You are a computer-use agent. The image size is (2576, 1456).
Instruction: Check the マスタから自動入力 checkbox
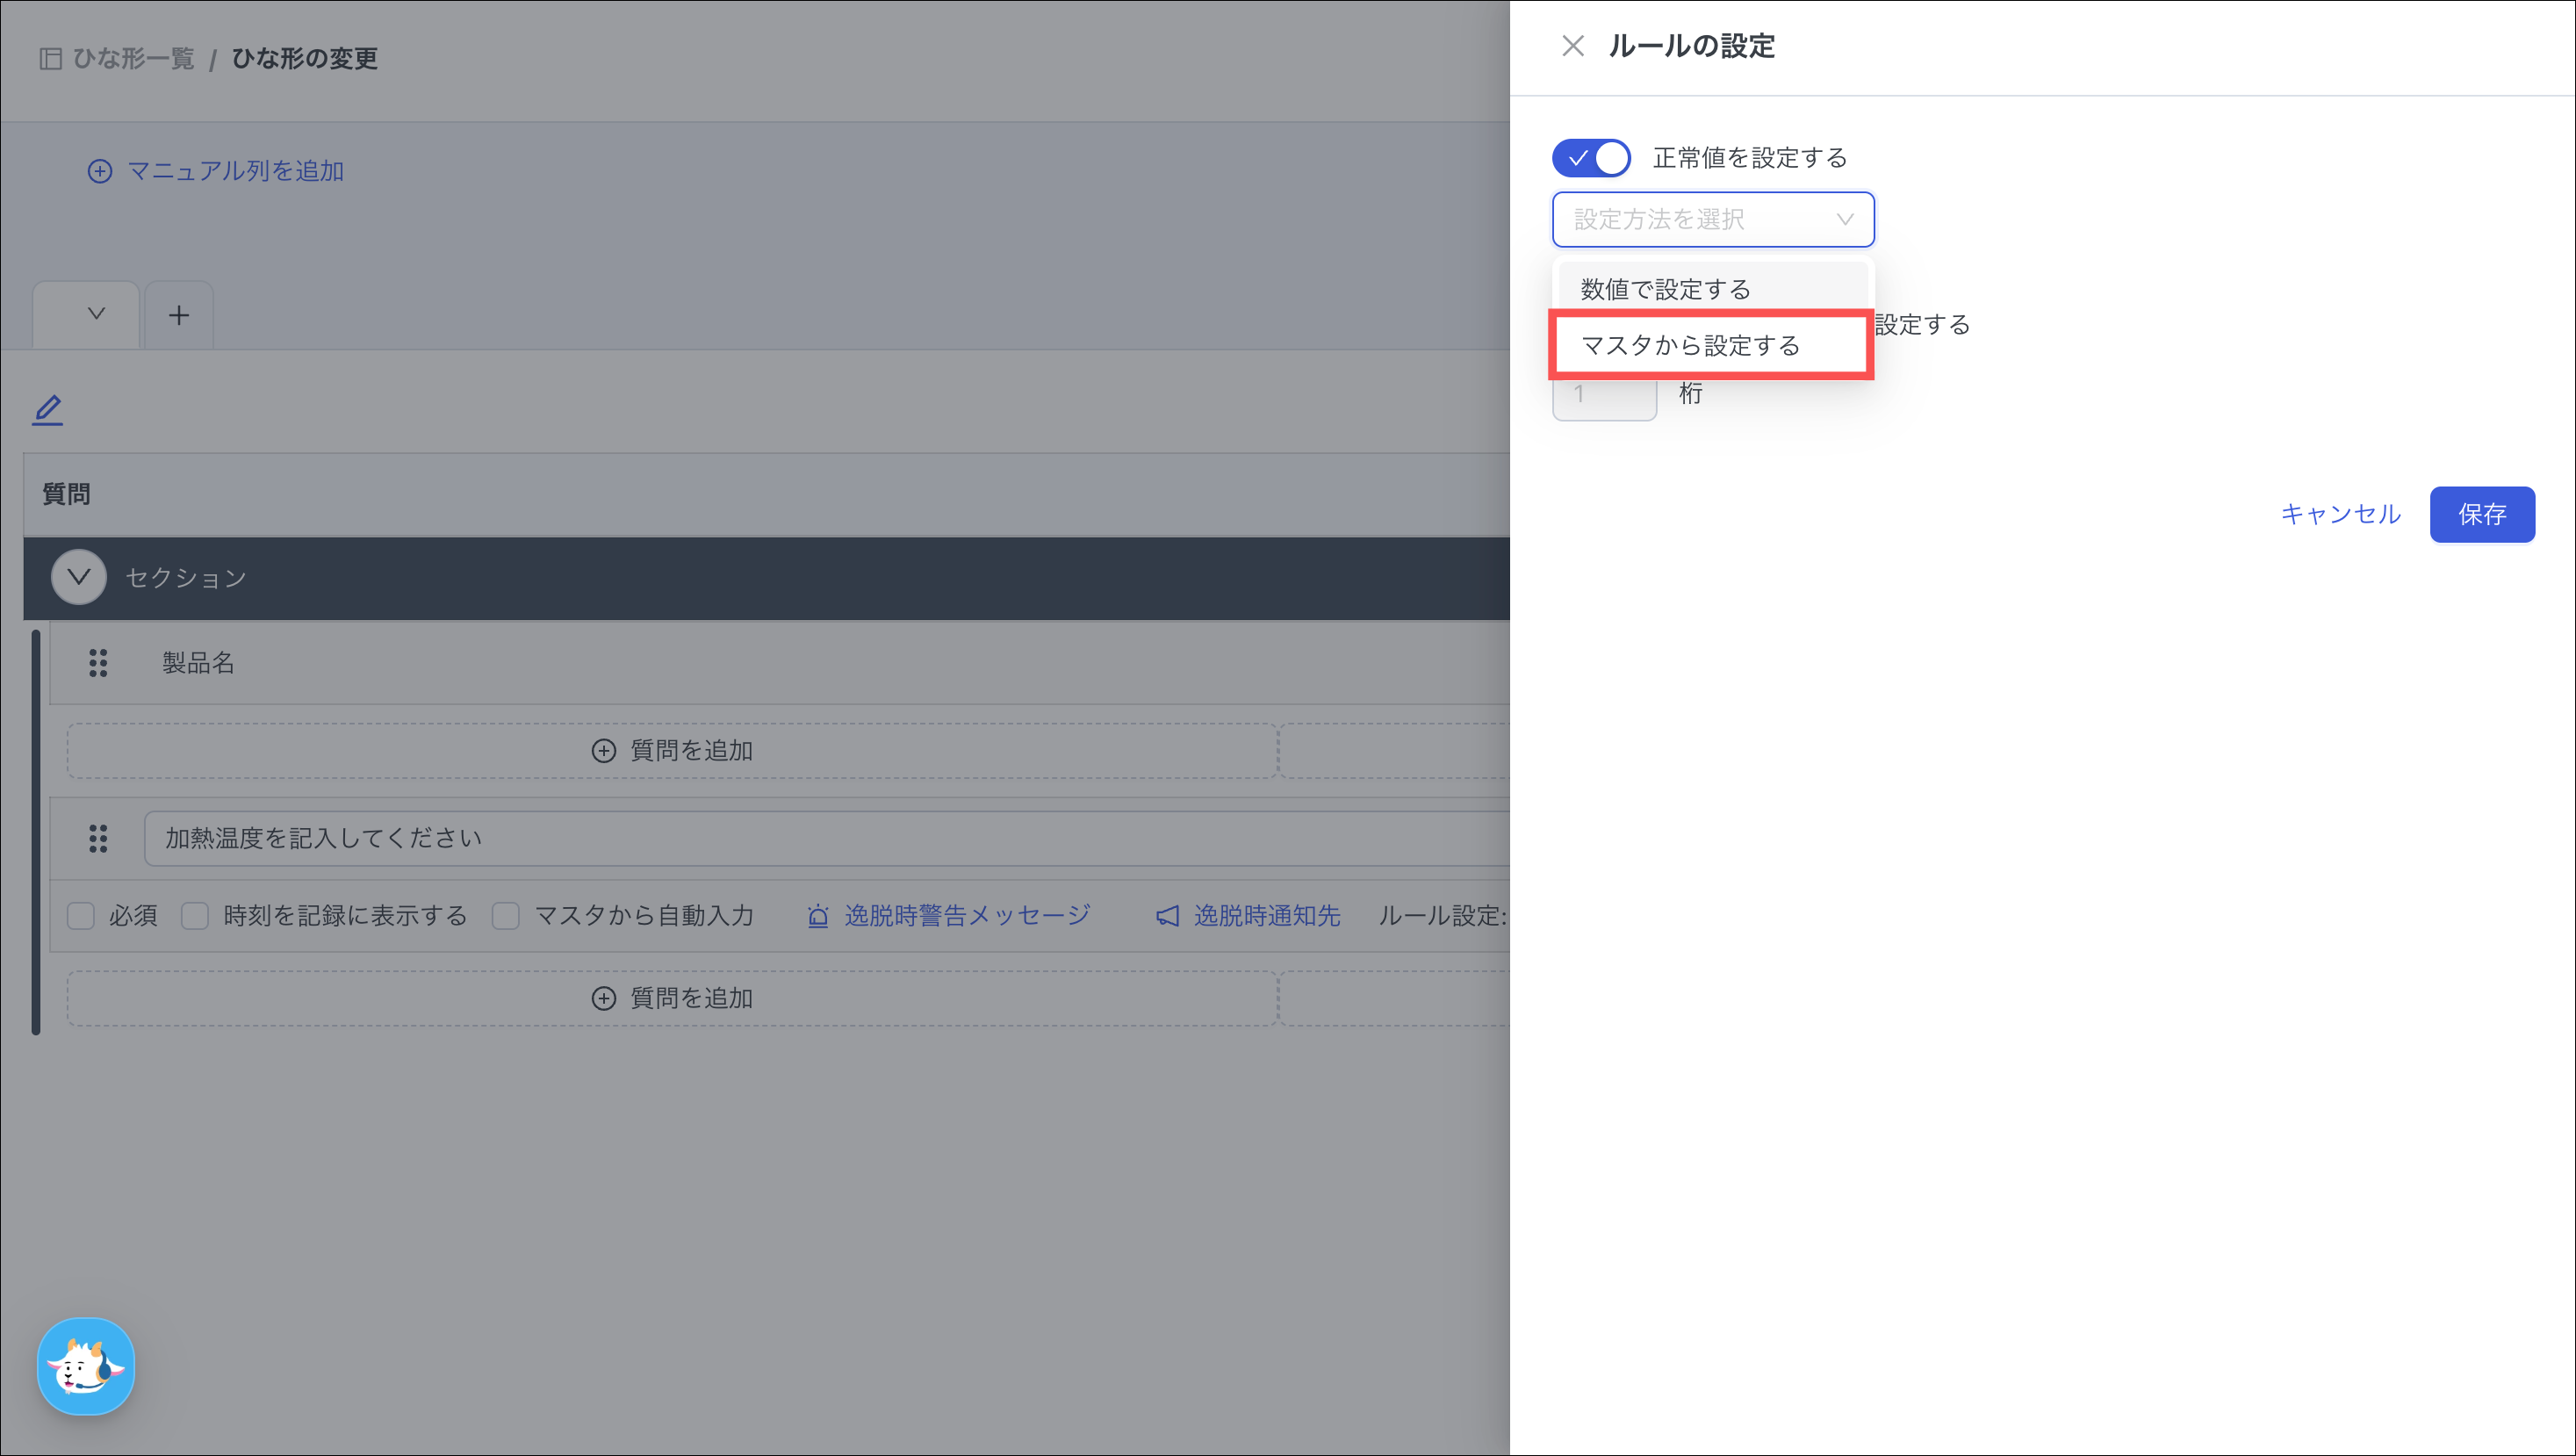pyautogui.click(x=506, y=916)
